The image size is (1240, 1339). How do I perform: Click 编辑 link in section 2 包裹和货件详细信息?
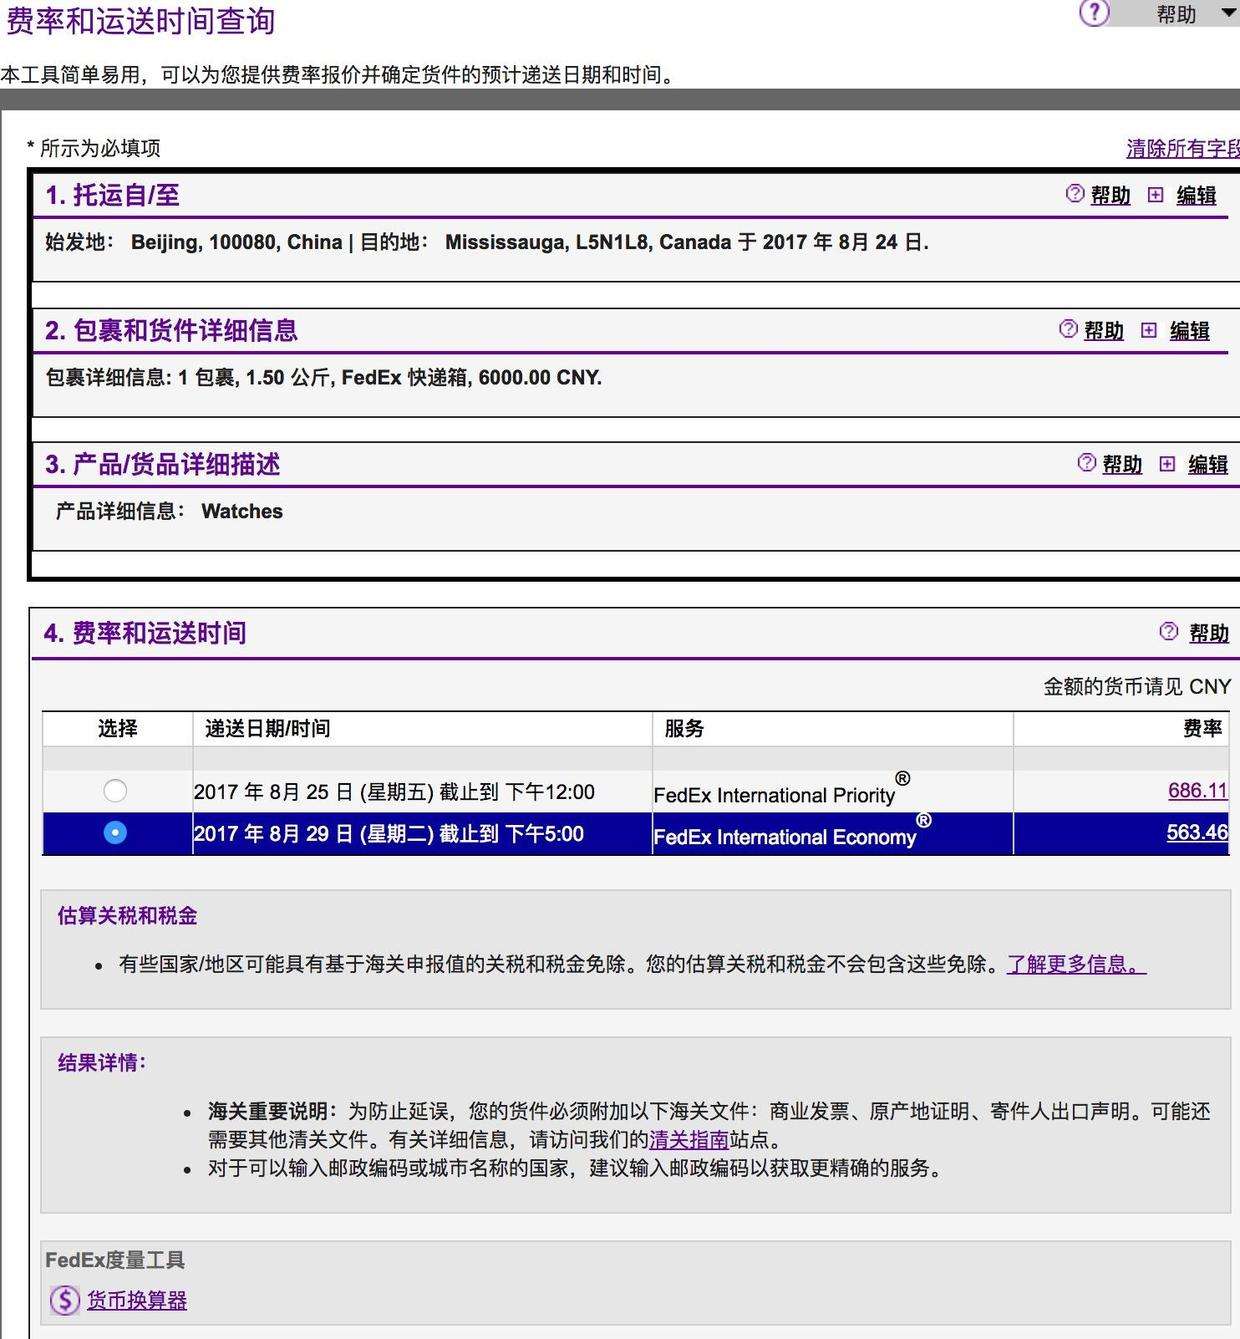tap(1190, 330)
